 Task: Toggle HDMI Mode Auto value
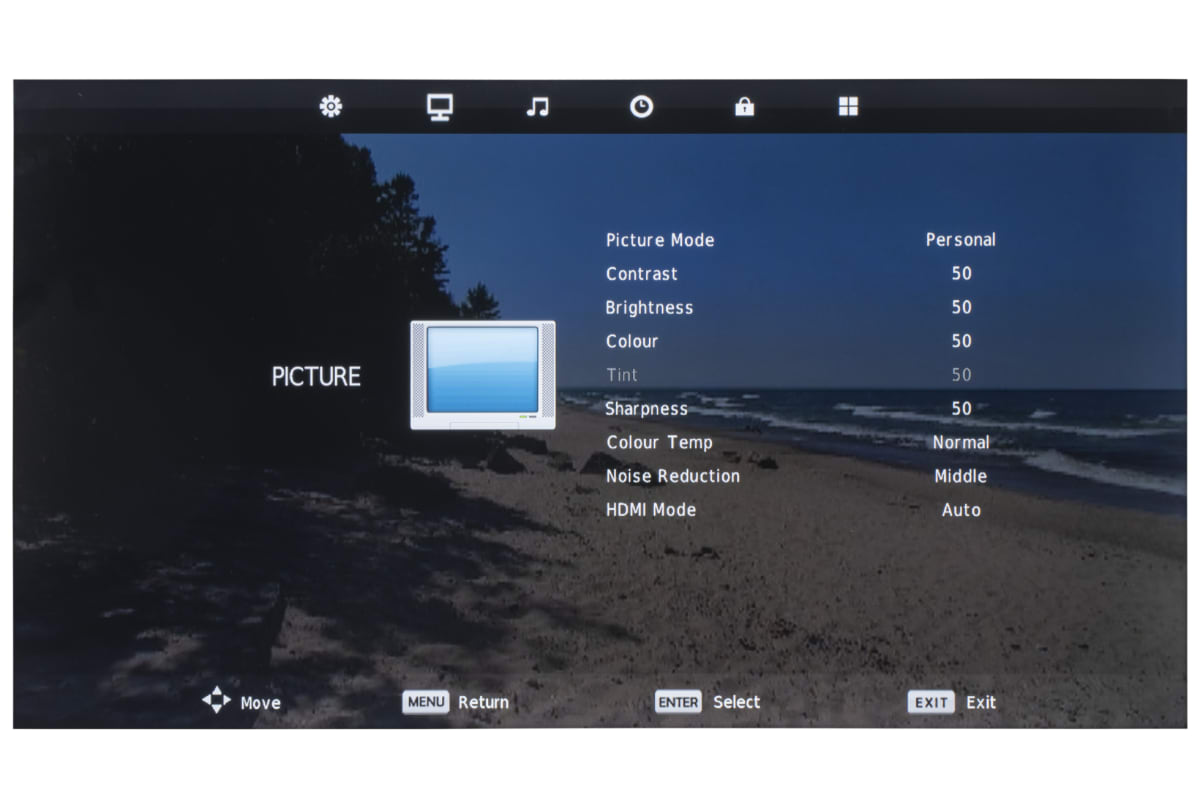pyautogui.click(x=960, y=510)
